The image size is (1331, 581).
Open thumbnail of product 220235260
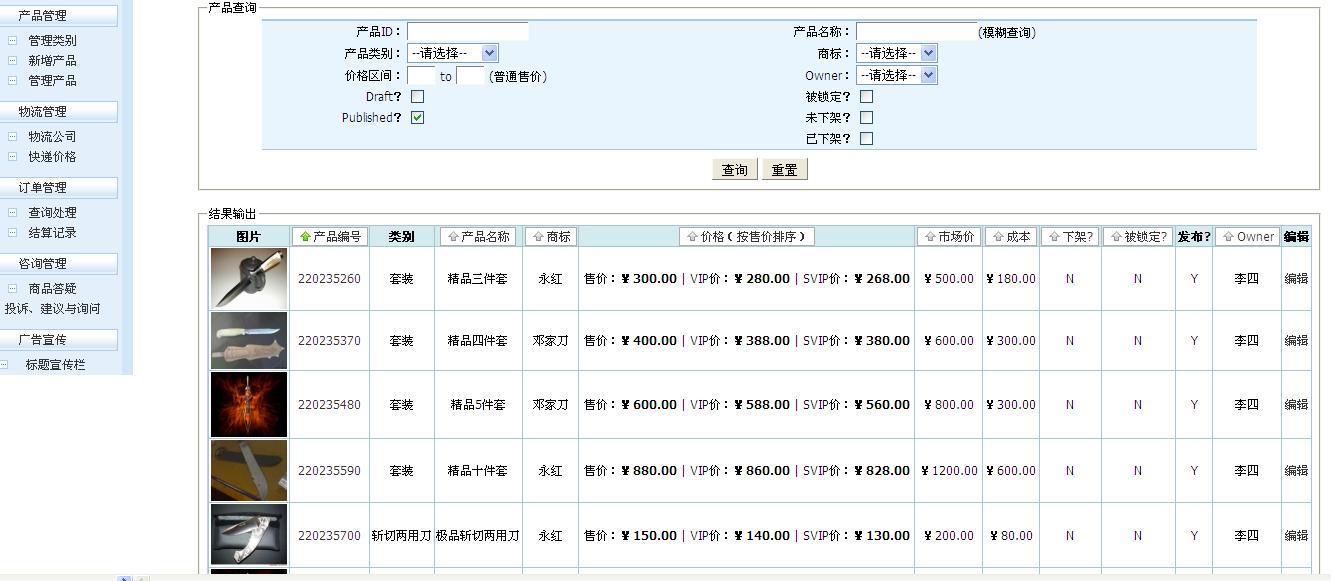249,278
